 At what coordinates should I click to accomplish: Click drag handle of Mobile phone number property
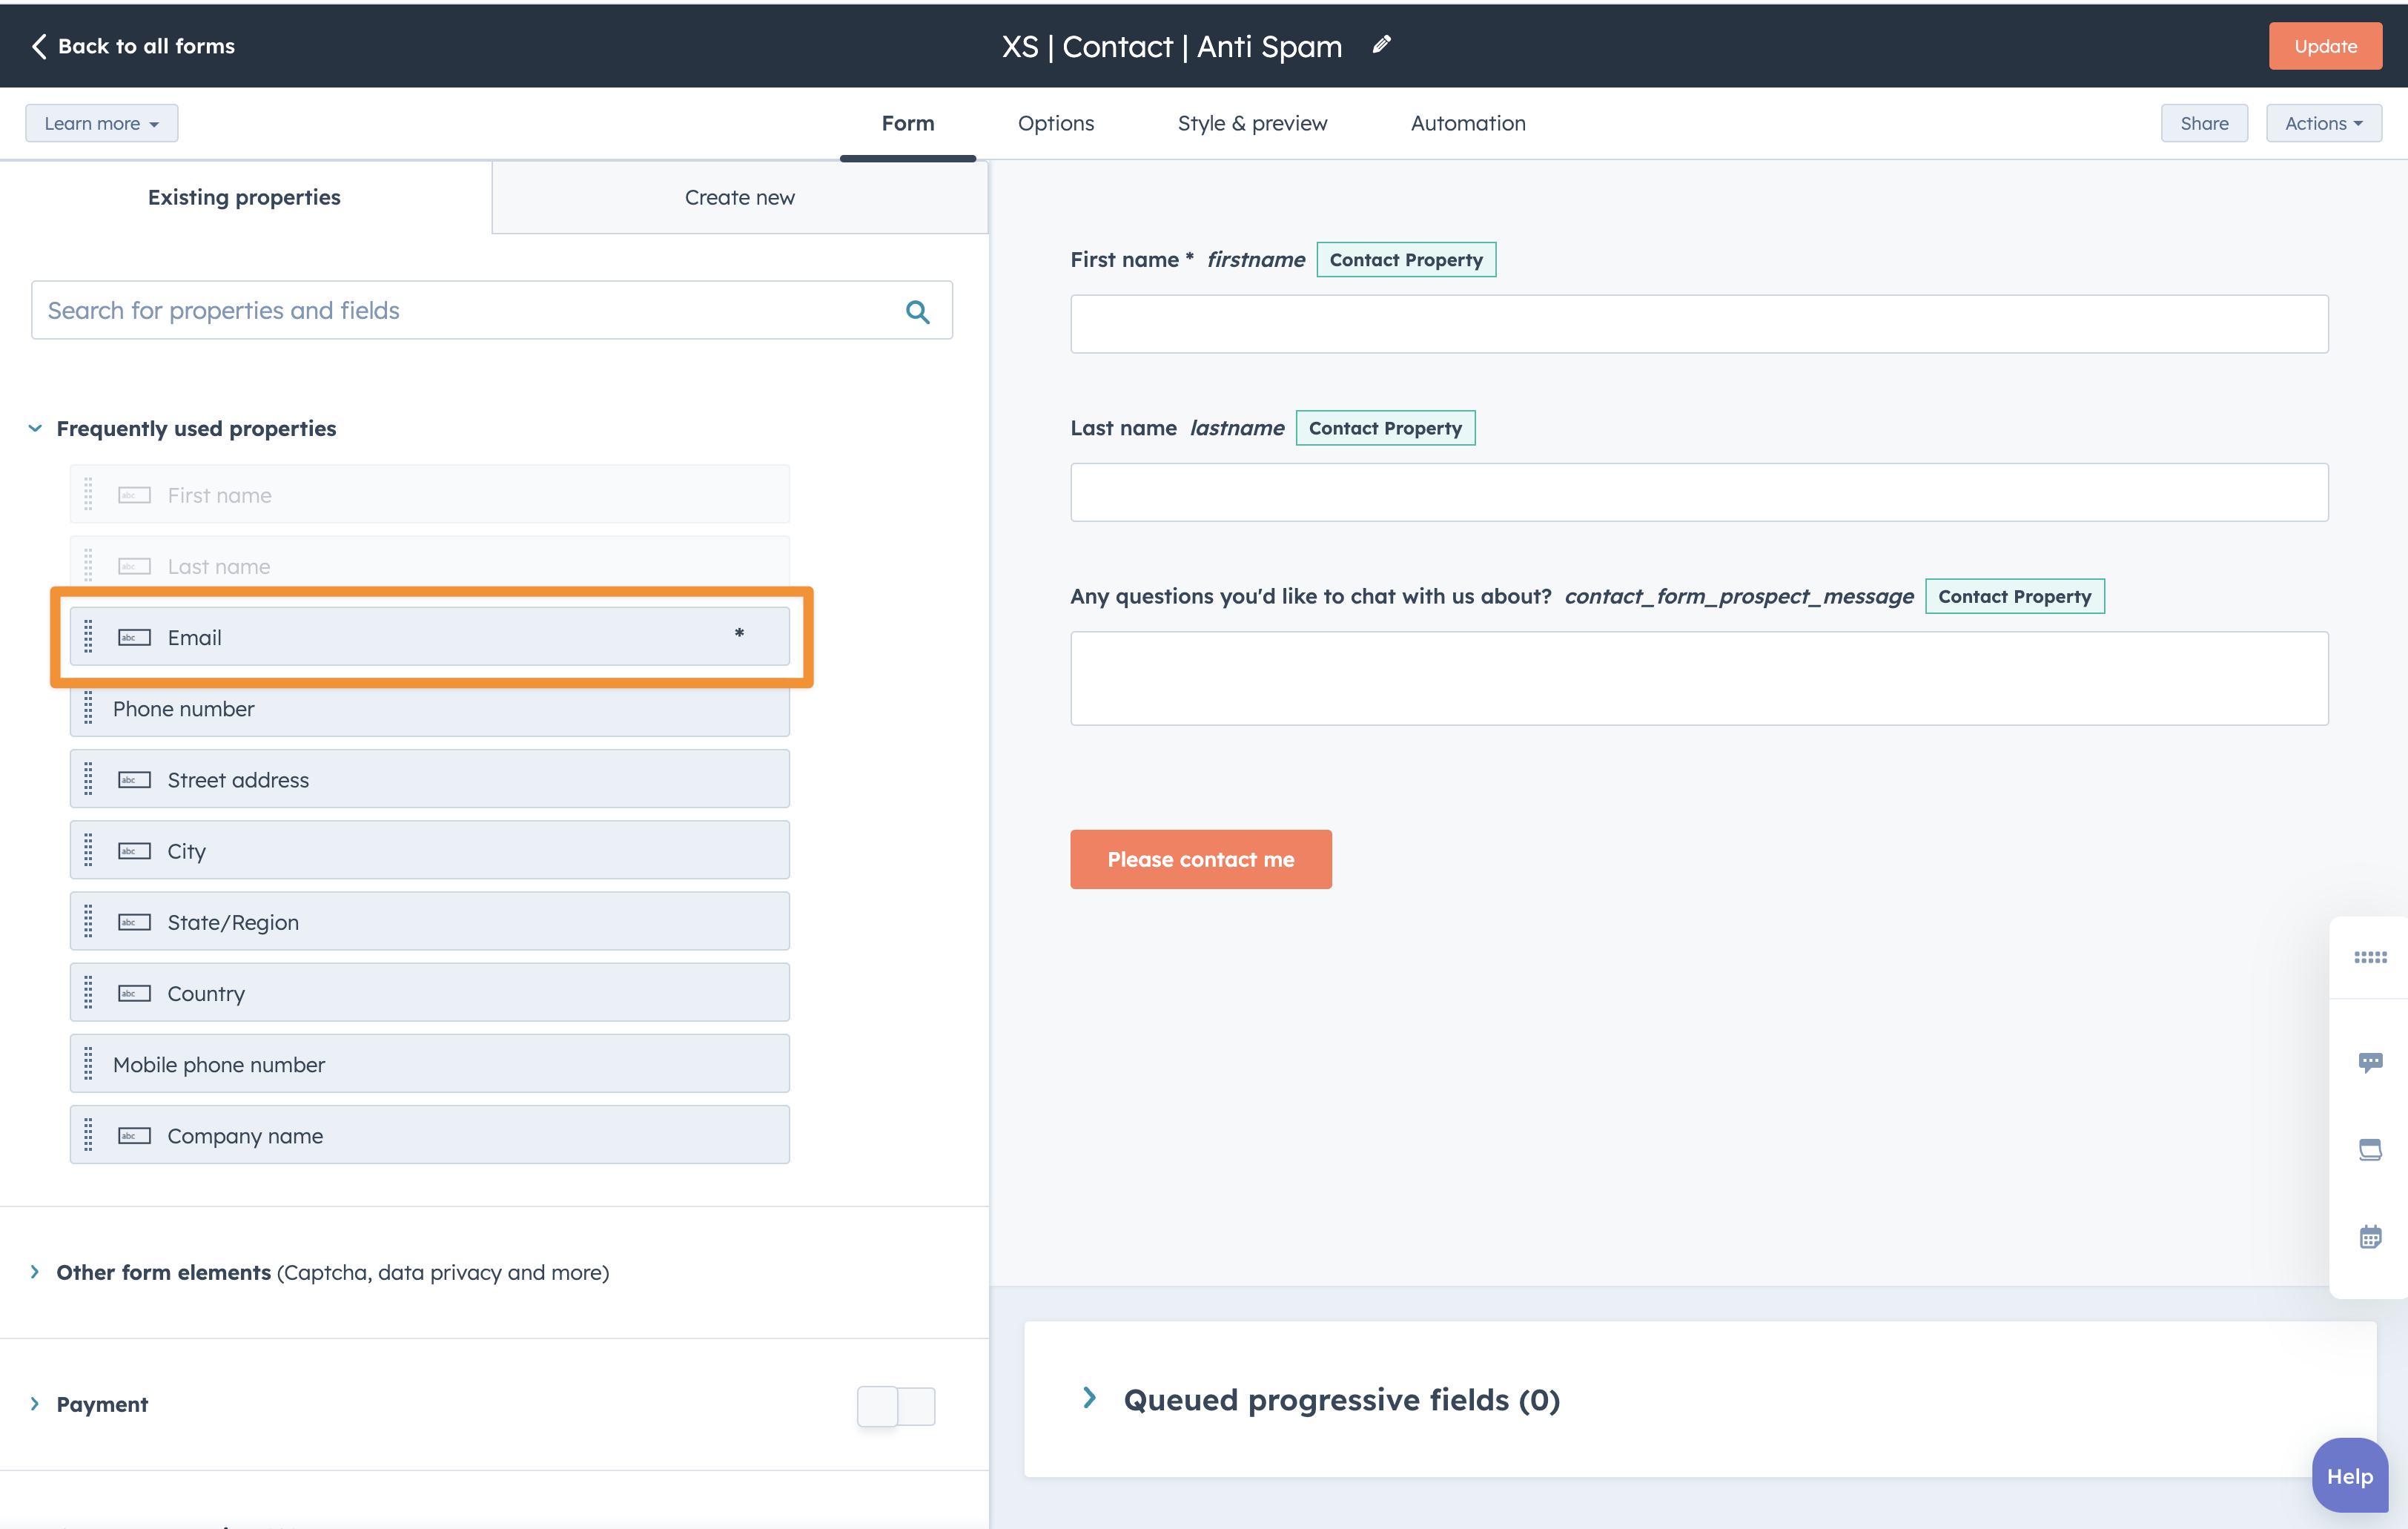(88, 1064)
